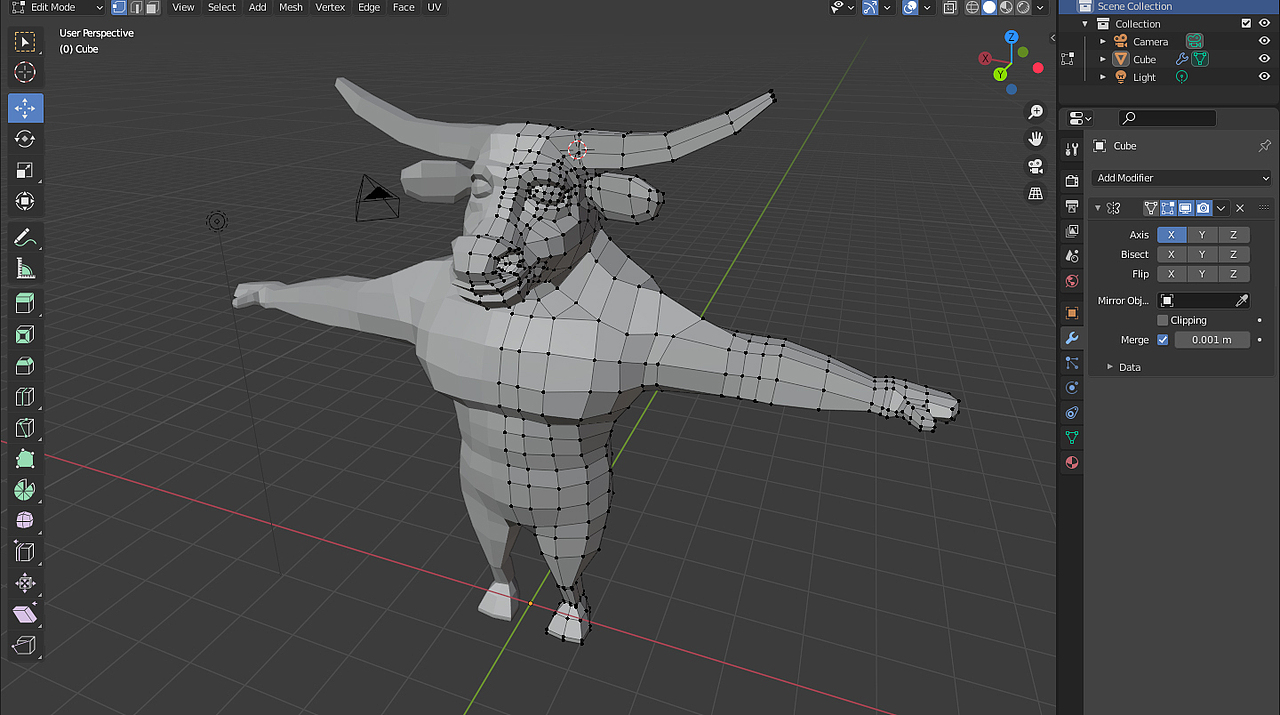Hide the Camera in outliner
The height and width of the screenshot is (715, 1280).
tap(1264, 41)
